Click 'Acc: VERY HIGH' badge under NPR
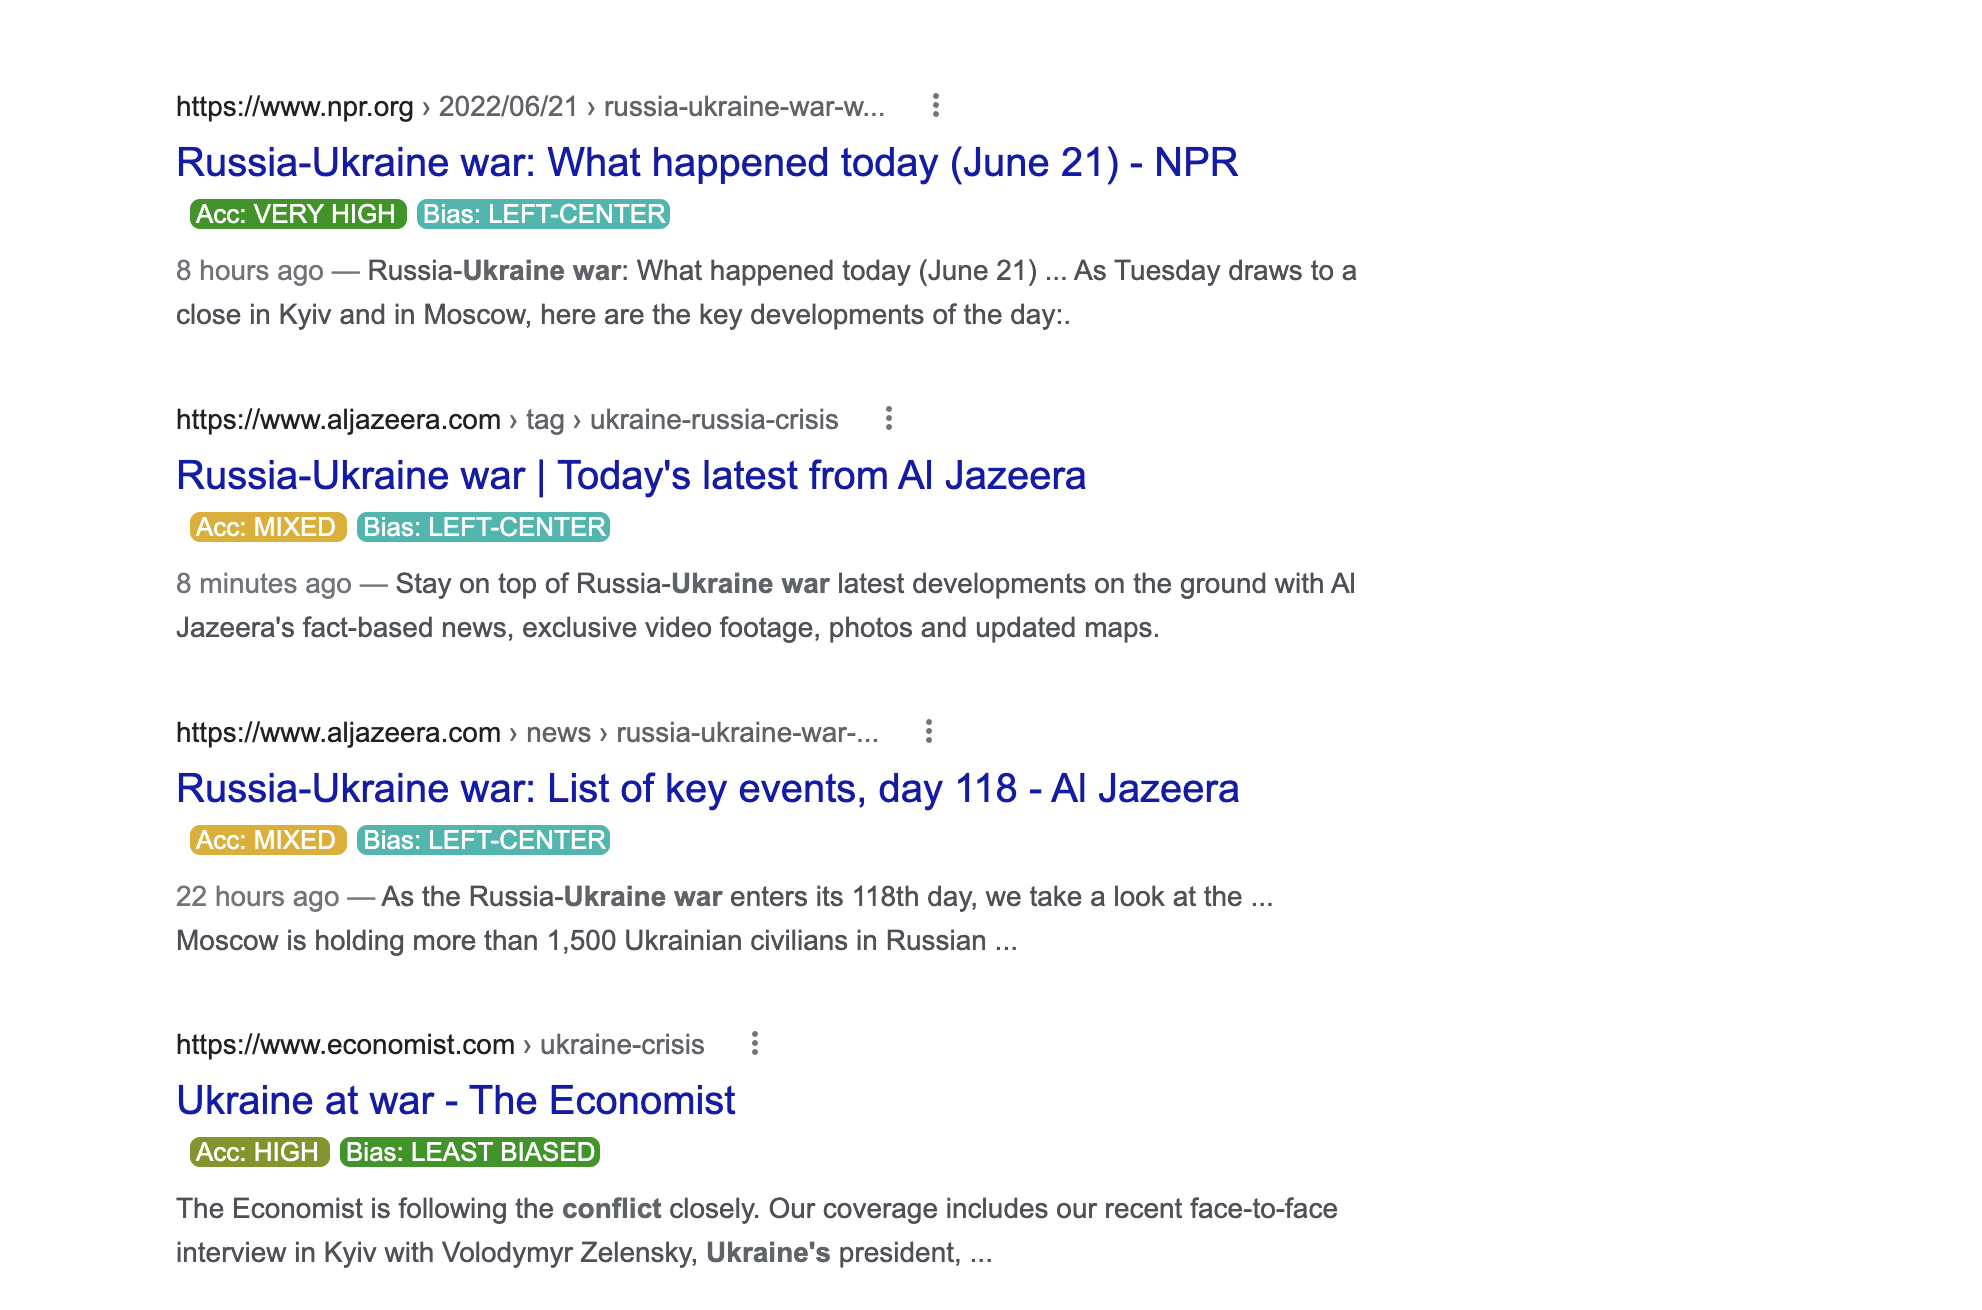The width and height of the screenshot is (1982, 1310). coord(297,214)
